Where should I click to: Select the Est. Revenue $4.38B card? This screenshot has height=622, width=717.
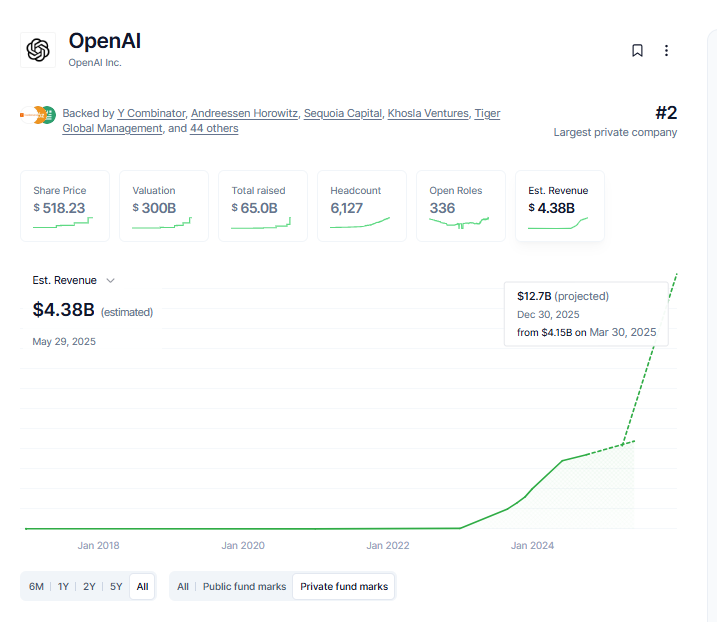[560, 206]
